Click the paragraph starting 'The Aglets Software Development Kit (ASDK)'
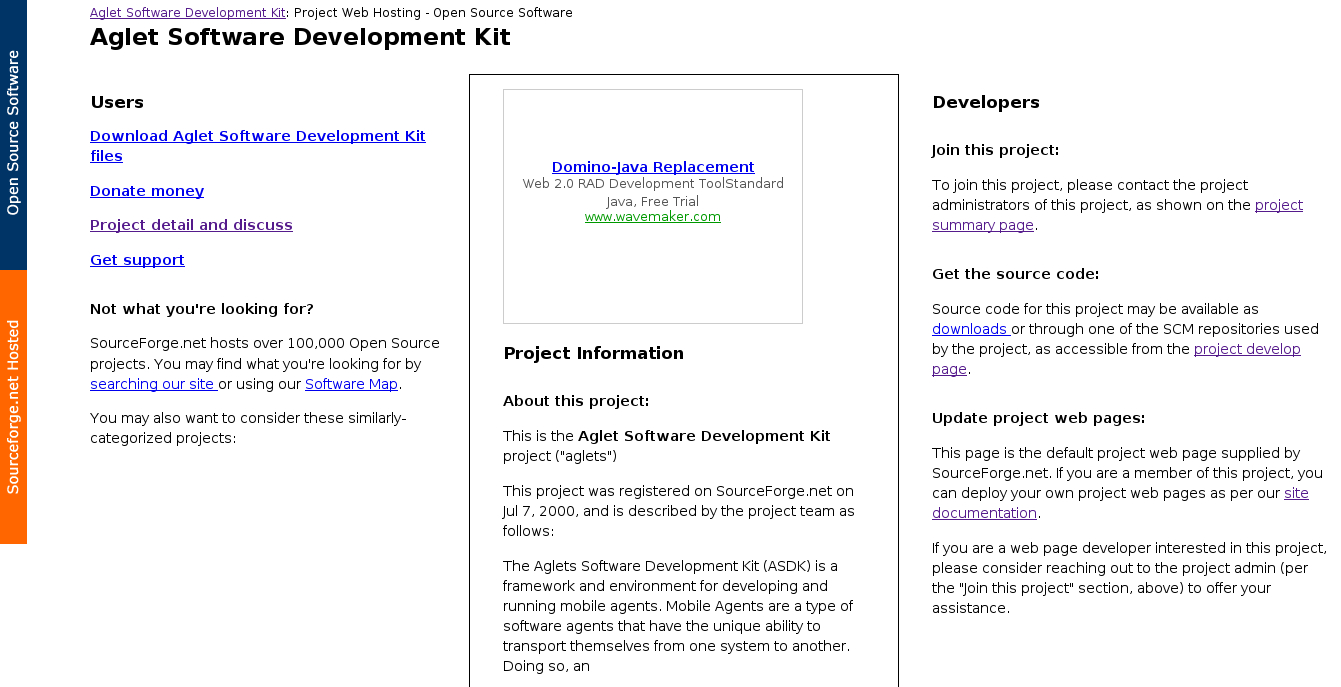Screen dimensions: 1341x687 (677, 616)
